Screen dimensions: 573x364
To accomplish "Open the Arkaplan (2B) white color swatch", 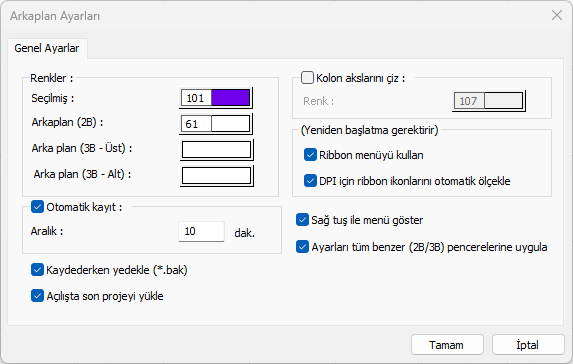I will (x=231, y=124).
